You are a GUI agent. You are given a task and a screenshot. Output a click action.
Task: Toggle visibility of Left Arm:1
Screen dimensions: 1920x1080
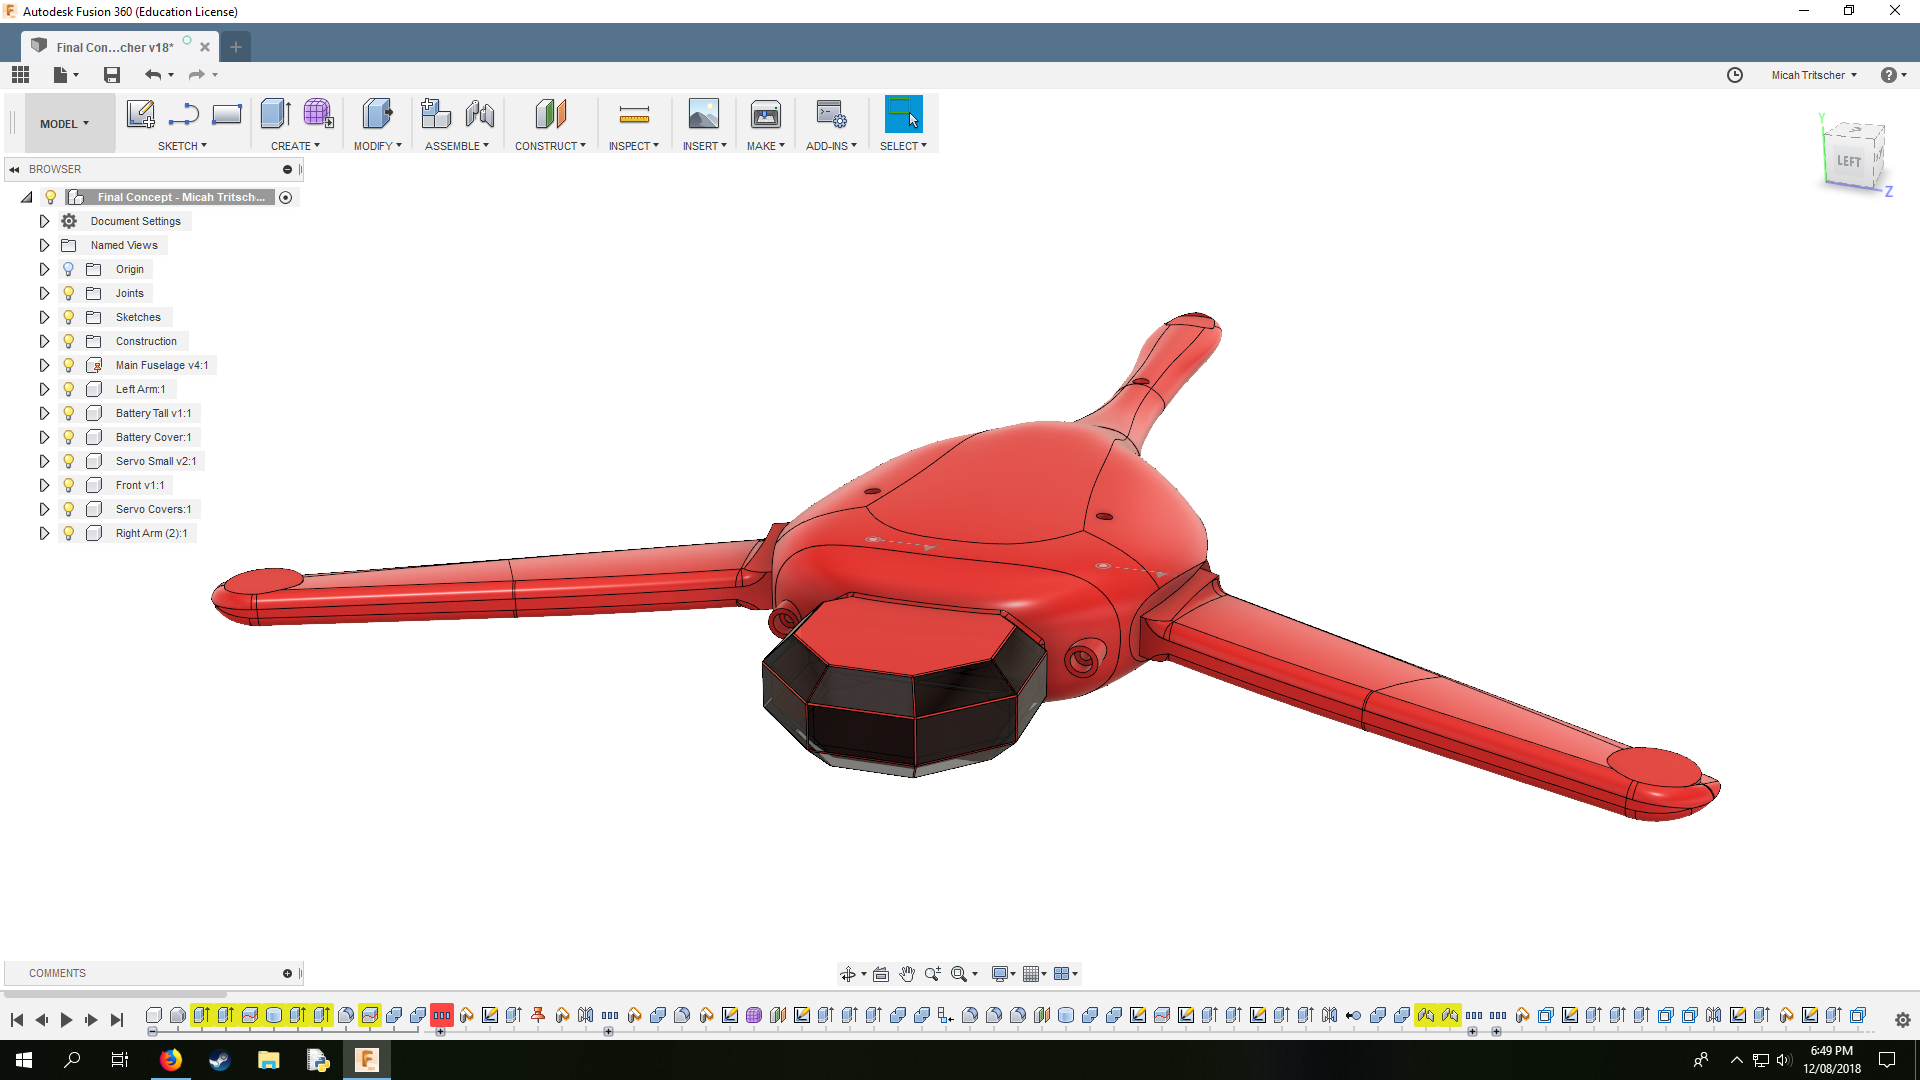click(x=68, y=389)
